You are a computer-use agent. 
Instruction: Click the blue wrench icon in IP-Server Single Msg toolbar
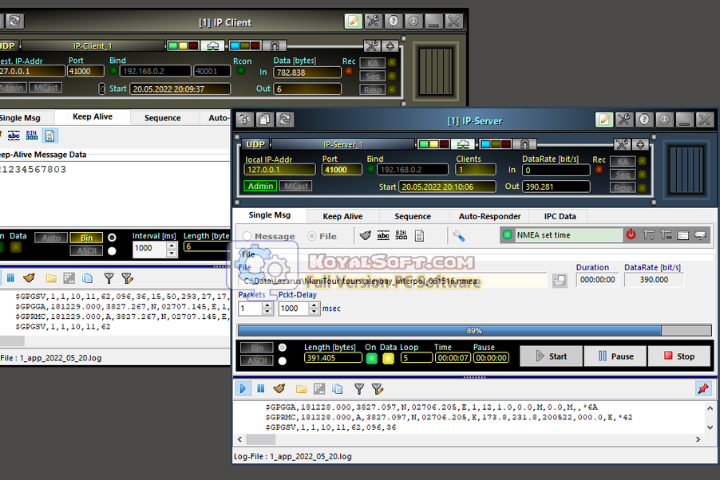click(458, 236)
